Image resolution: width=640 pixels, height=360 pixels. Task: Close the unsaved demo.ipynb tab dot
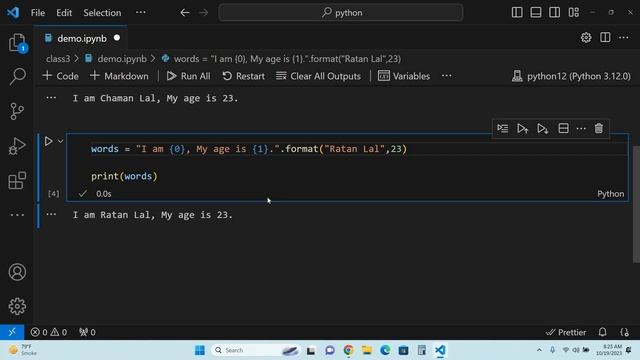click(117, 38)
